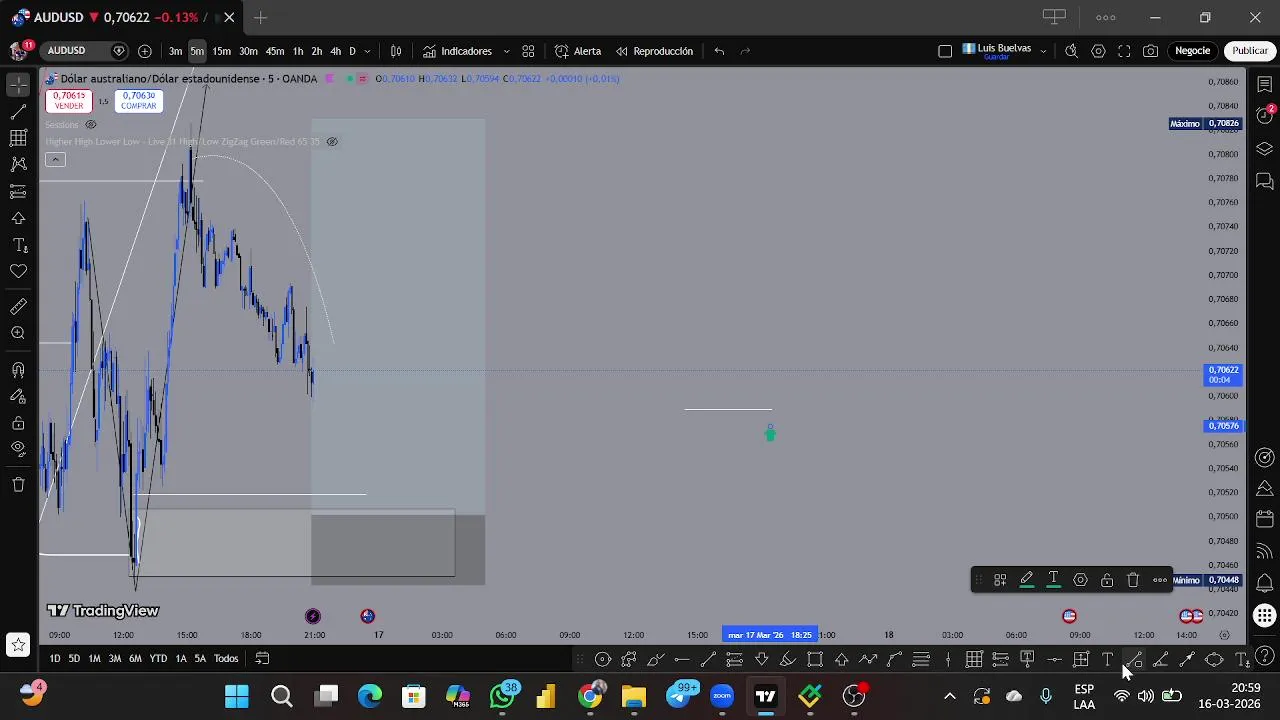Viewport: 1280px width, 720px height.
Task: Toggle visibility of Sessions indicator
Action: (90, 125)
